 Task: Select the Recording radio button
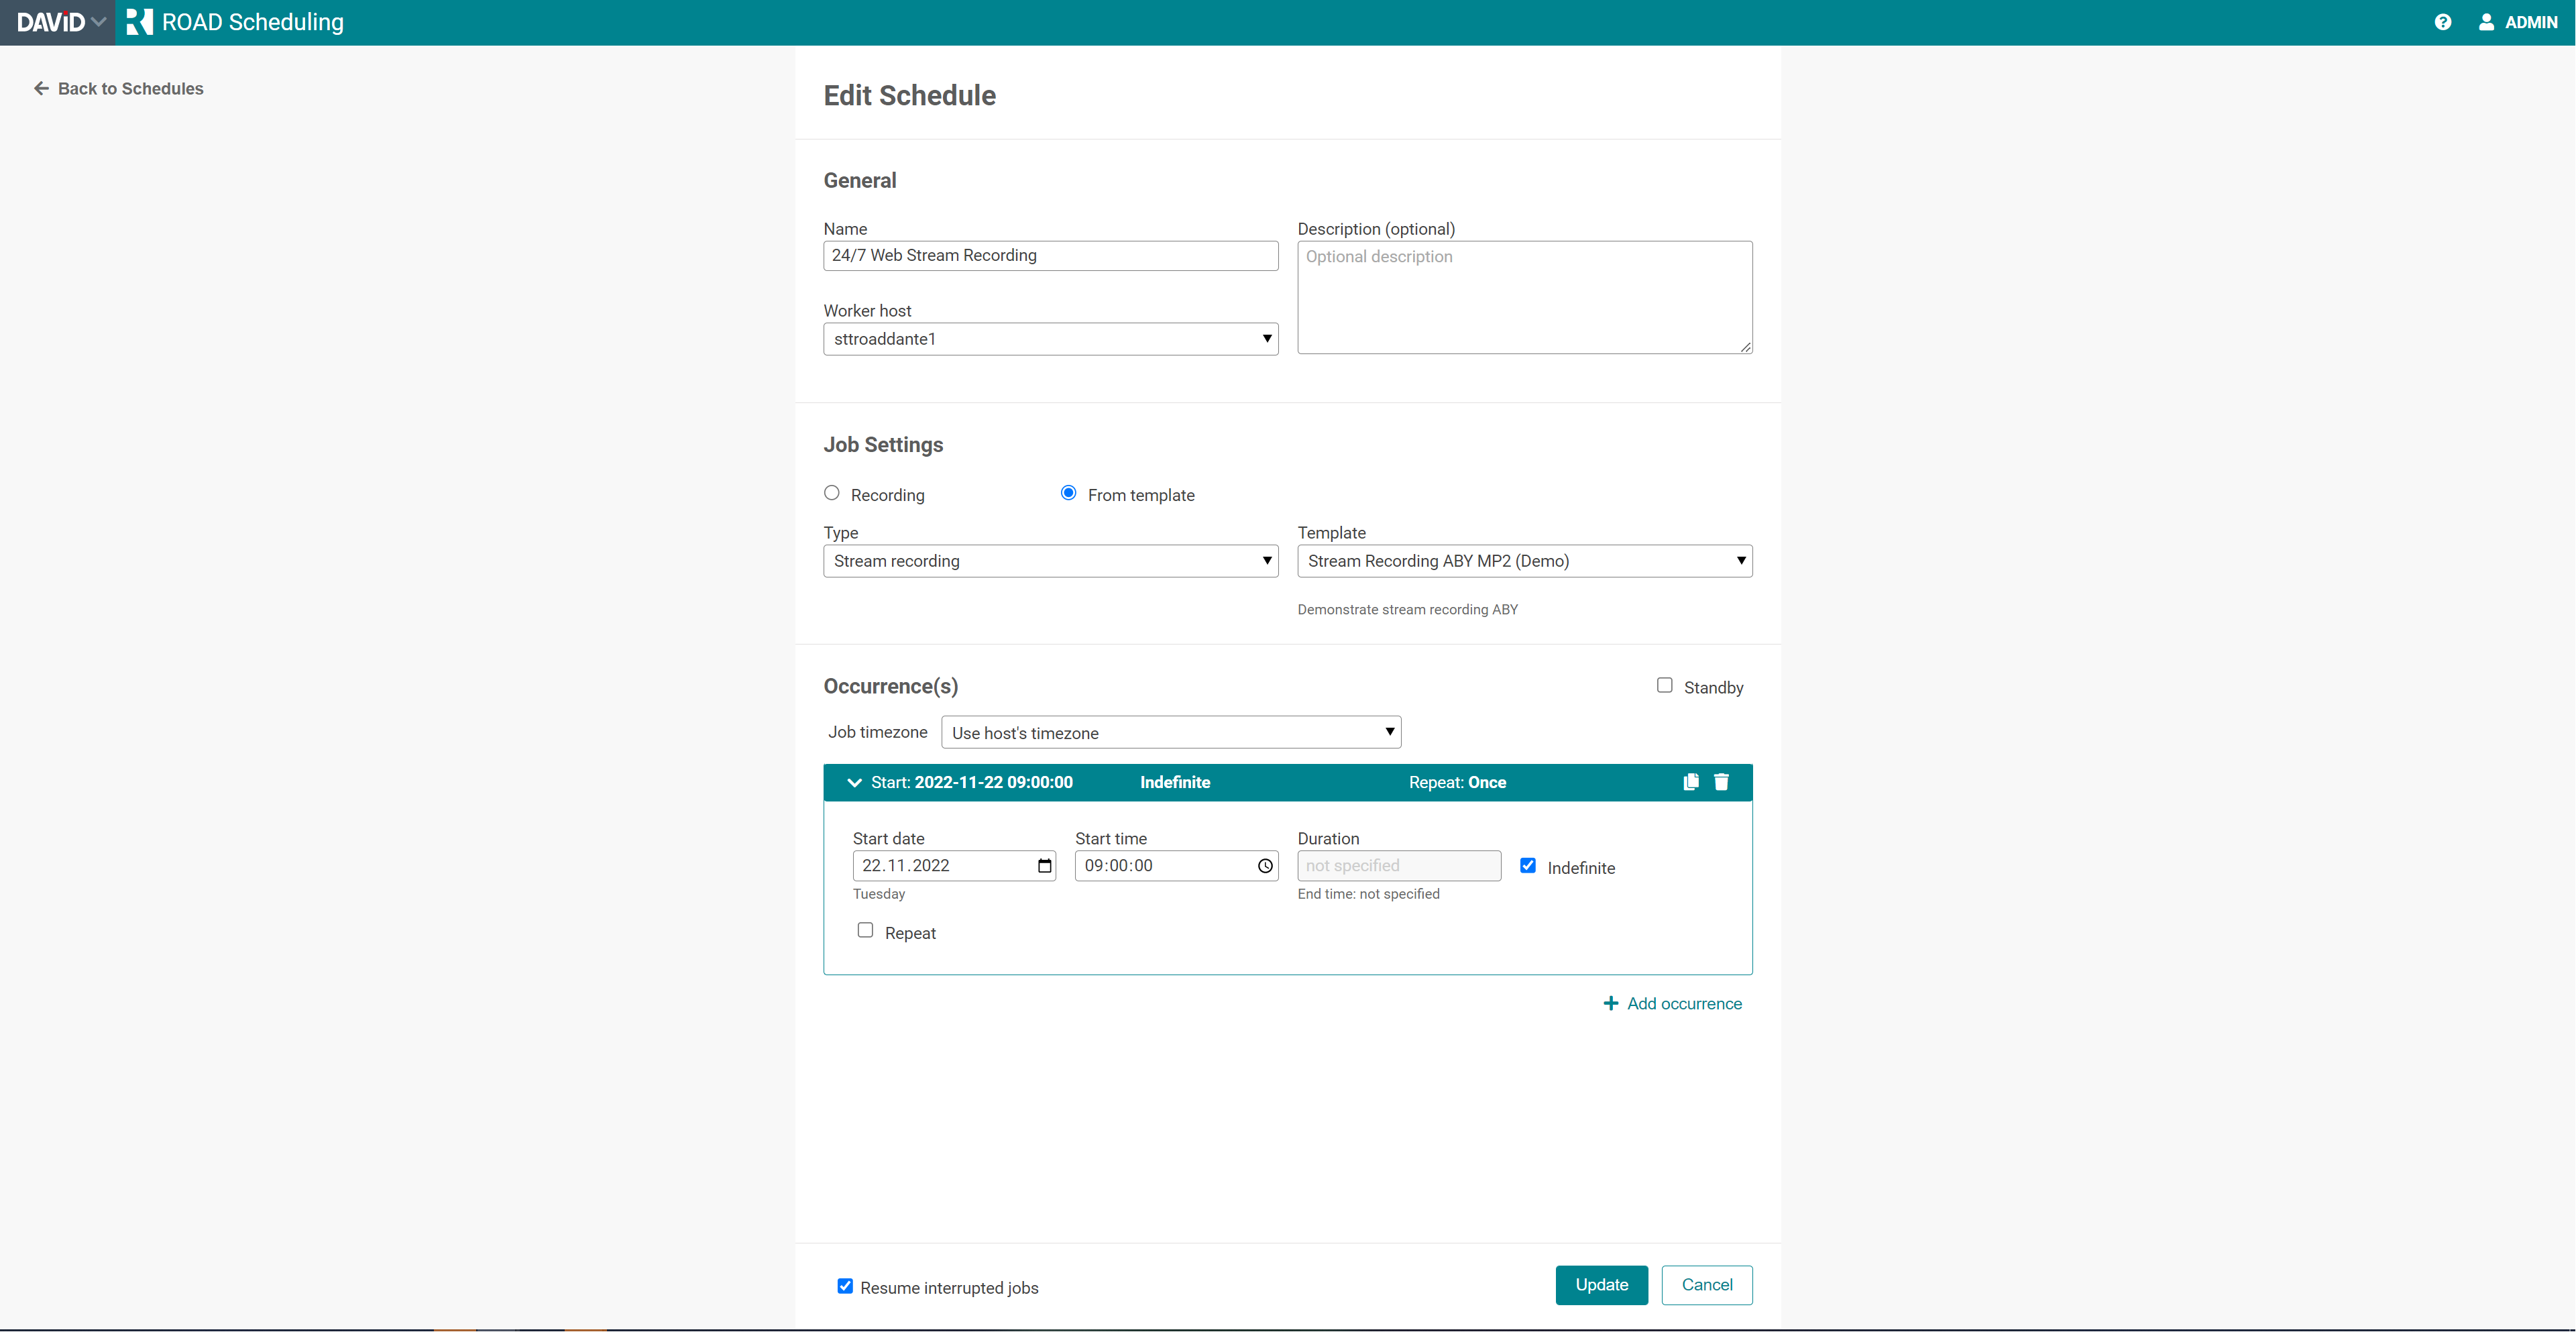pos(831,493)
